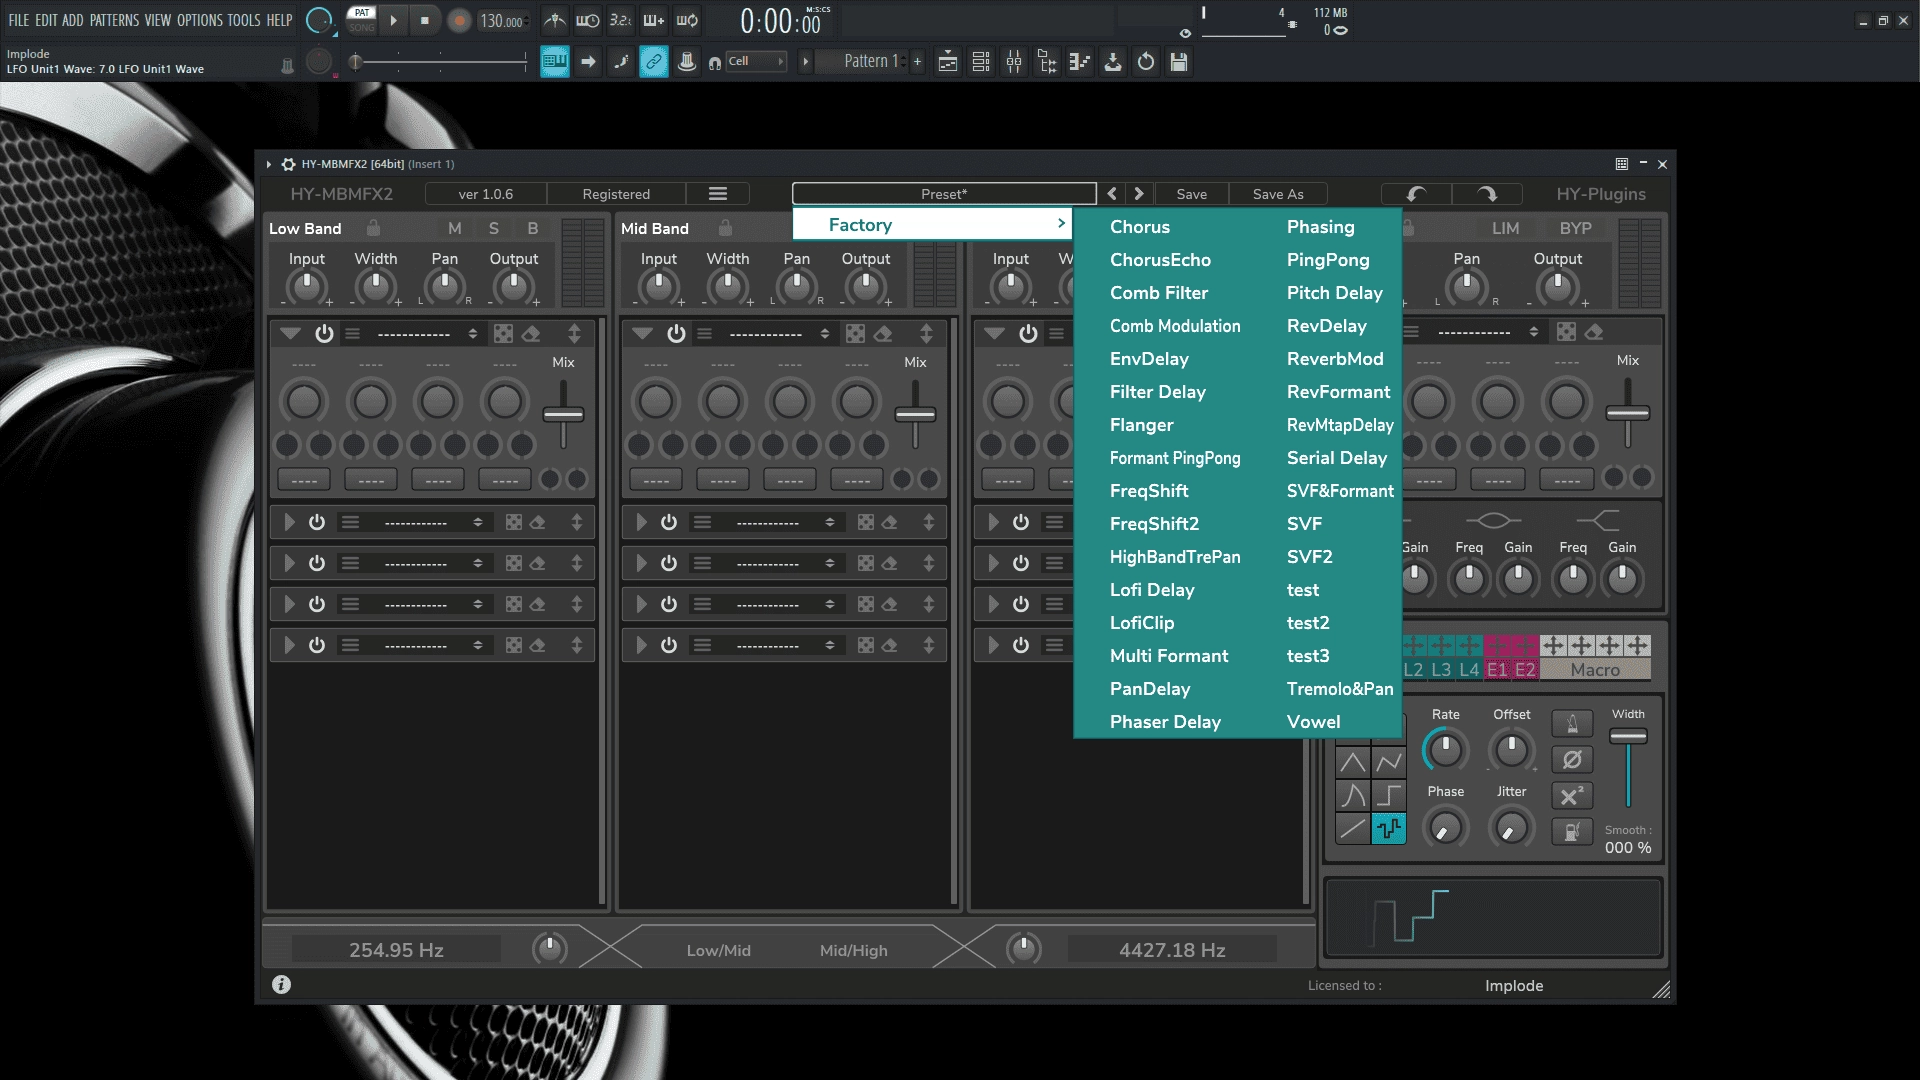This screenshot has width=1920, height=1080.
Task: Open the hamburger menu next to Registered
Action: point(717,194)
